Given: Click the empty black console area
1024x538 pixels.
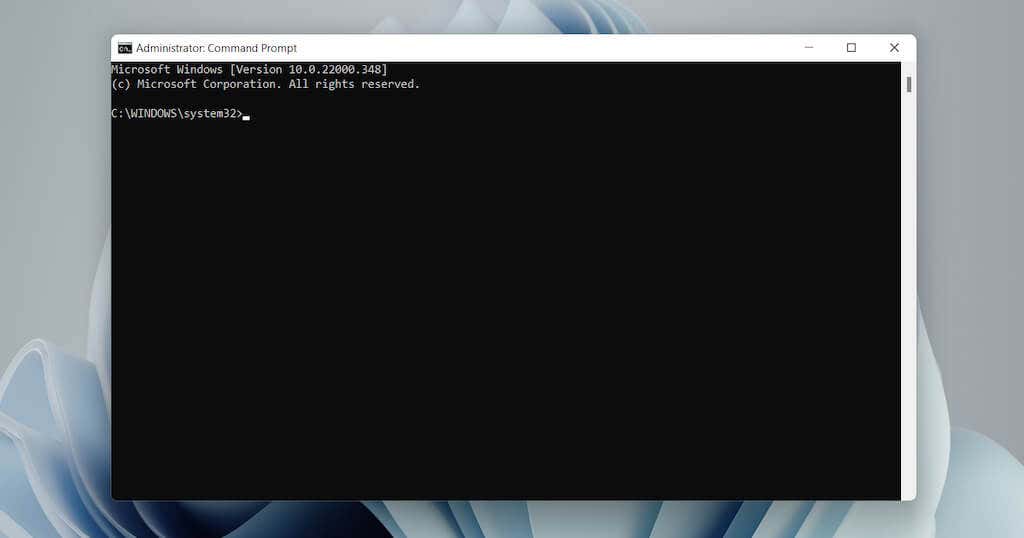Looking at the screenshot, I should pyautogui.click(x=506, y=307).
